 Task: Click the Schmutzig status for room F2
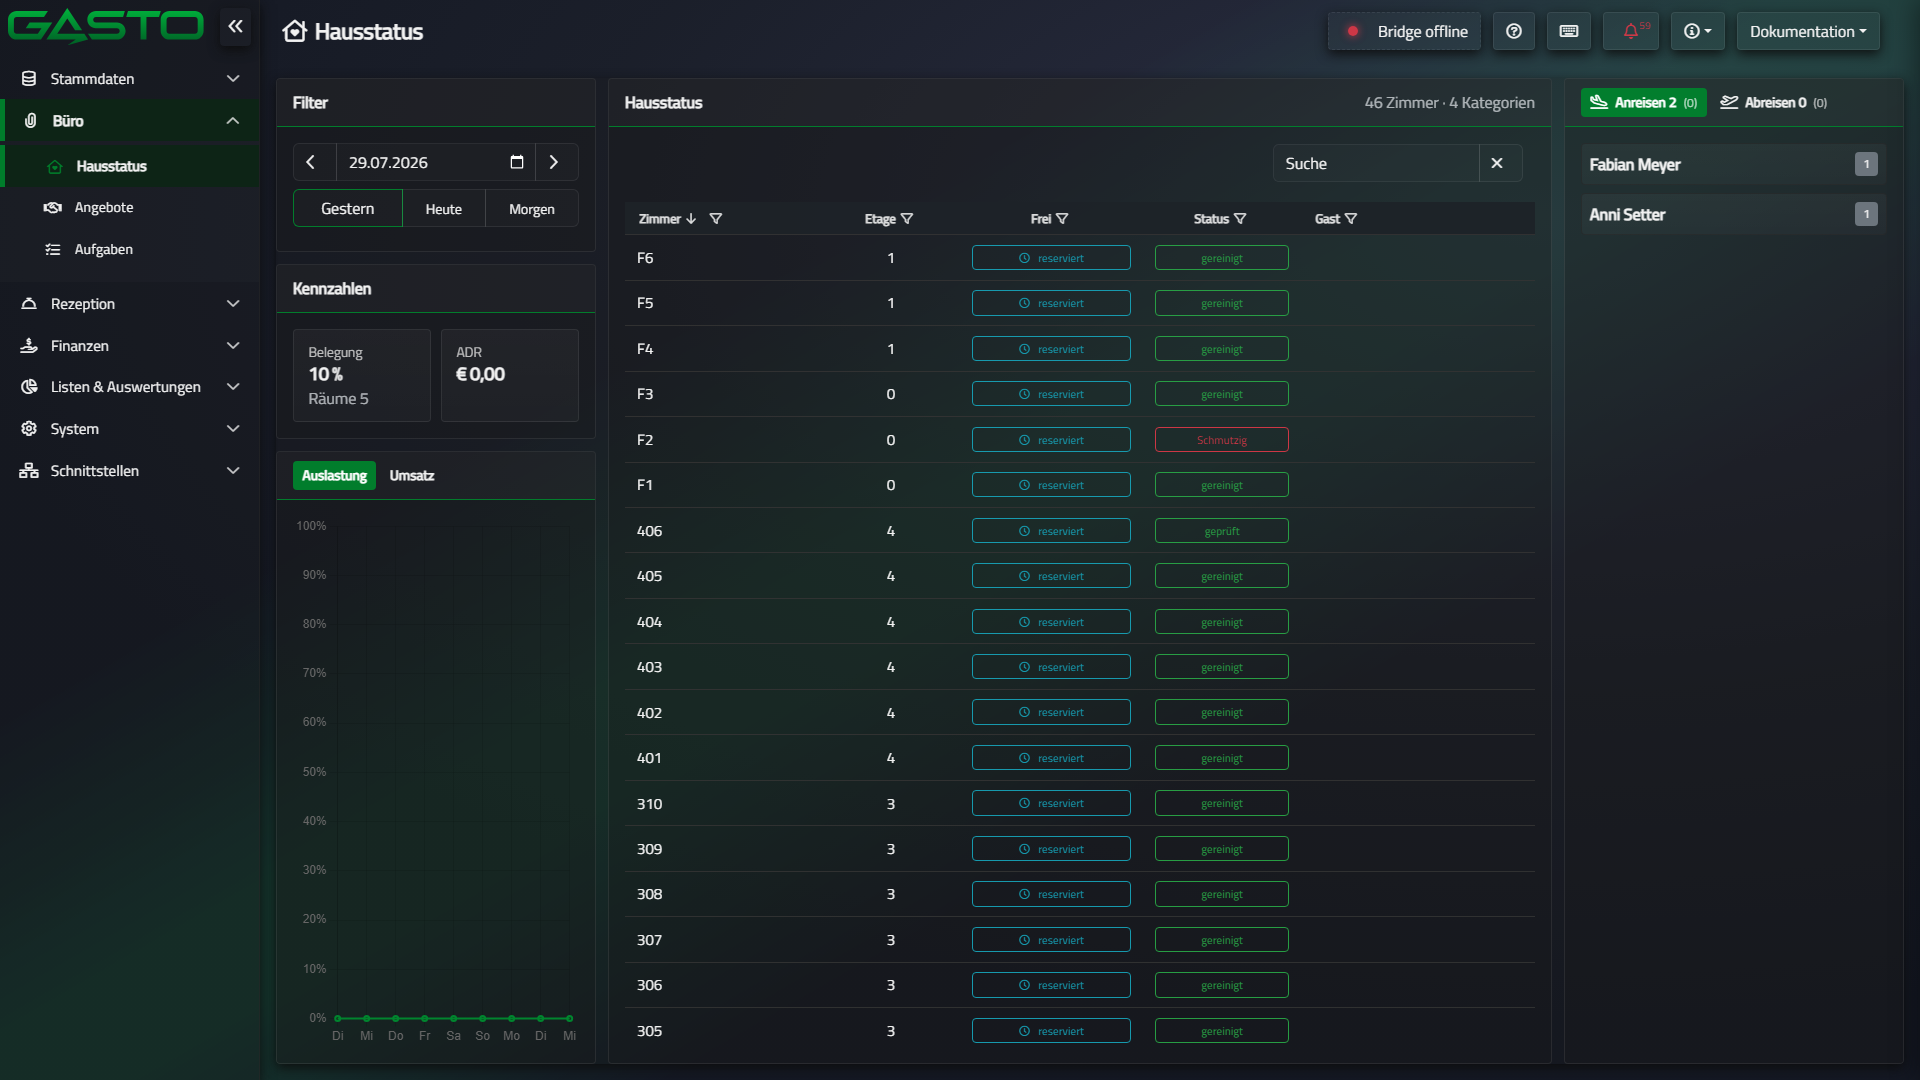click(x=1222, y=440)
